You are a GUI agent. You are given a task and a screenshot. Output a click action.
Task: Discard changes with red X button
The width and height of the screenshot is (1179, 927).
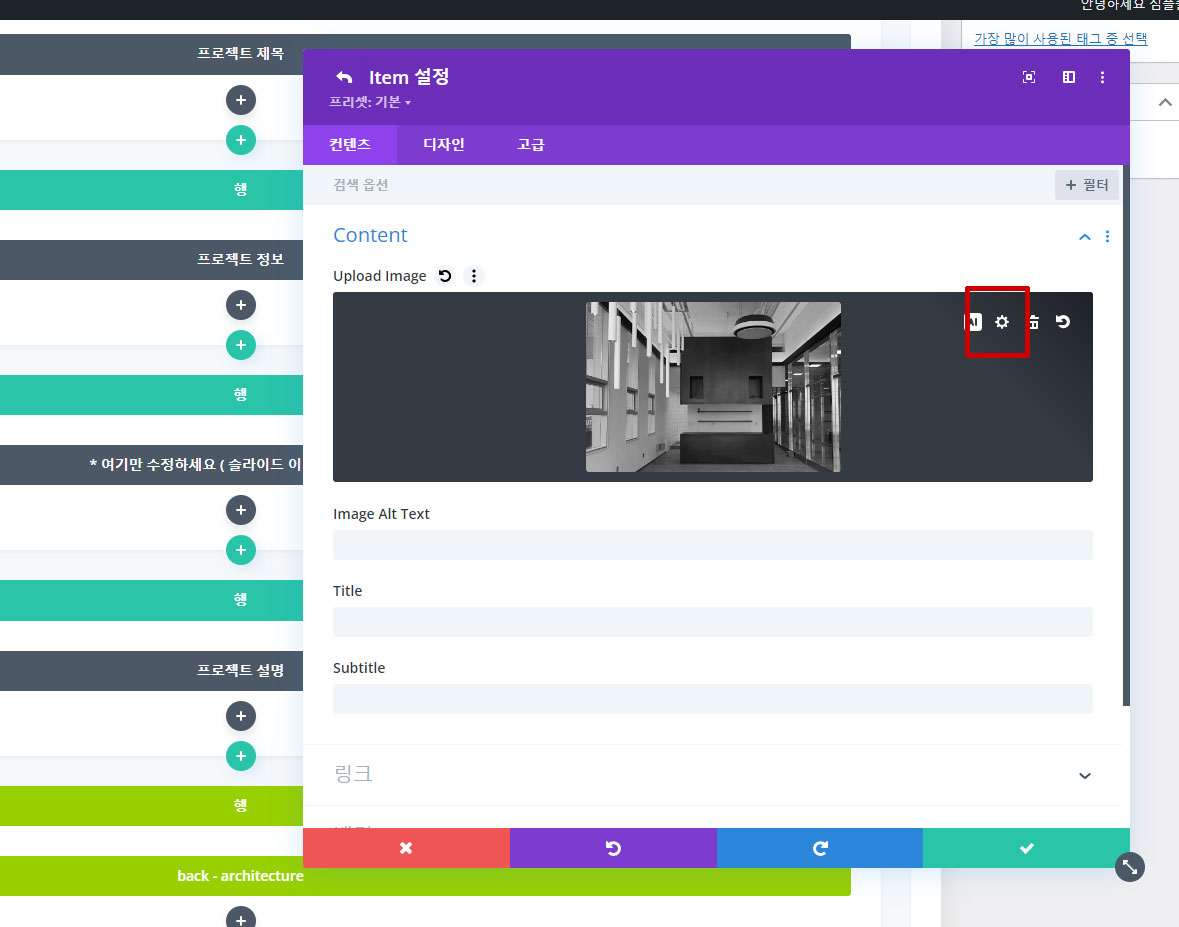[x=406, y=848]
